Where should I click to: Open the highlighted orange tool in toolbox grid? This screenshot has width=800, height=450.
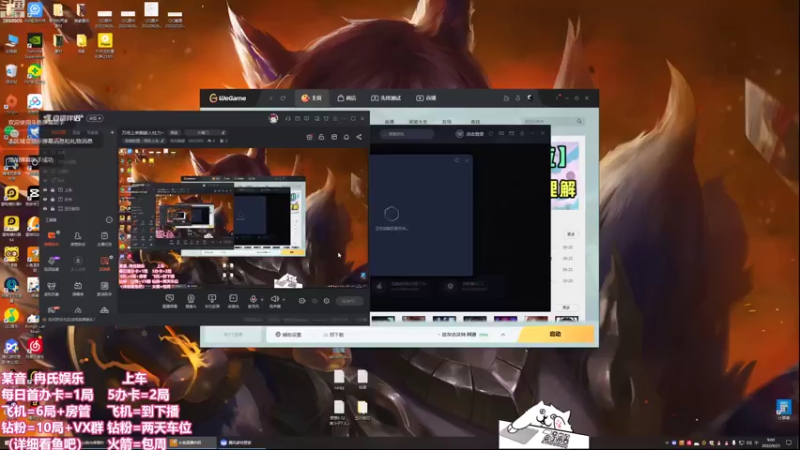coord(52,238)
